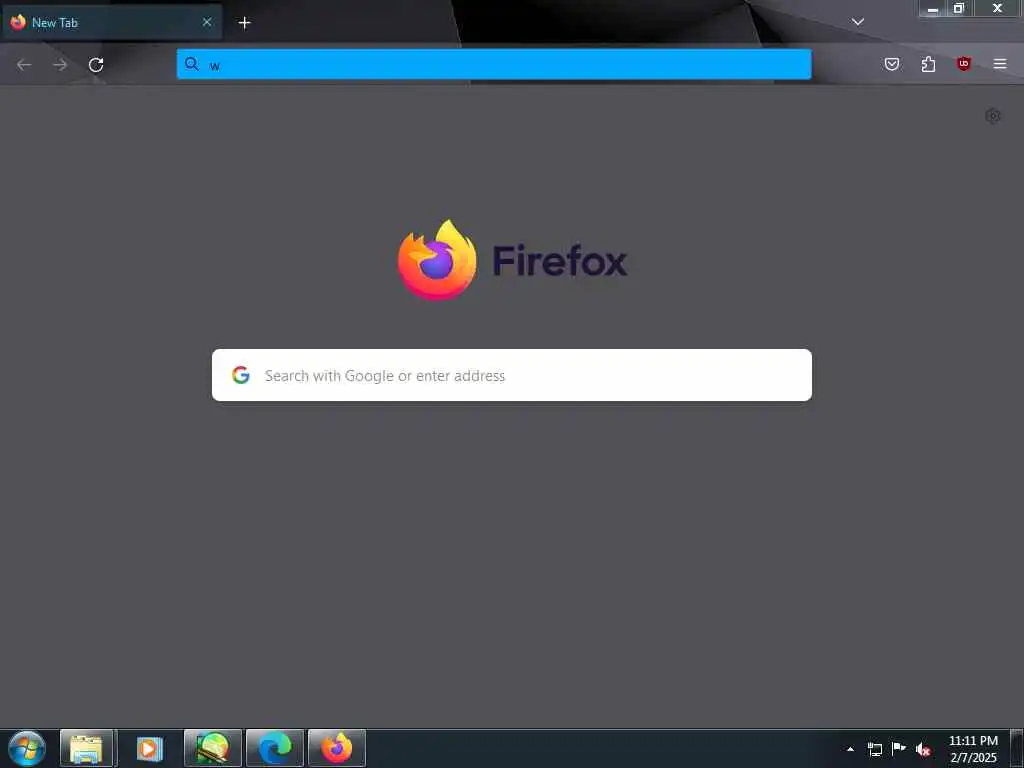The height and width of the screenshot is (768, 1024).
Task: Click the muted volume speaker icon
Action: (923, 750)
